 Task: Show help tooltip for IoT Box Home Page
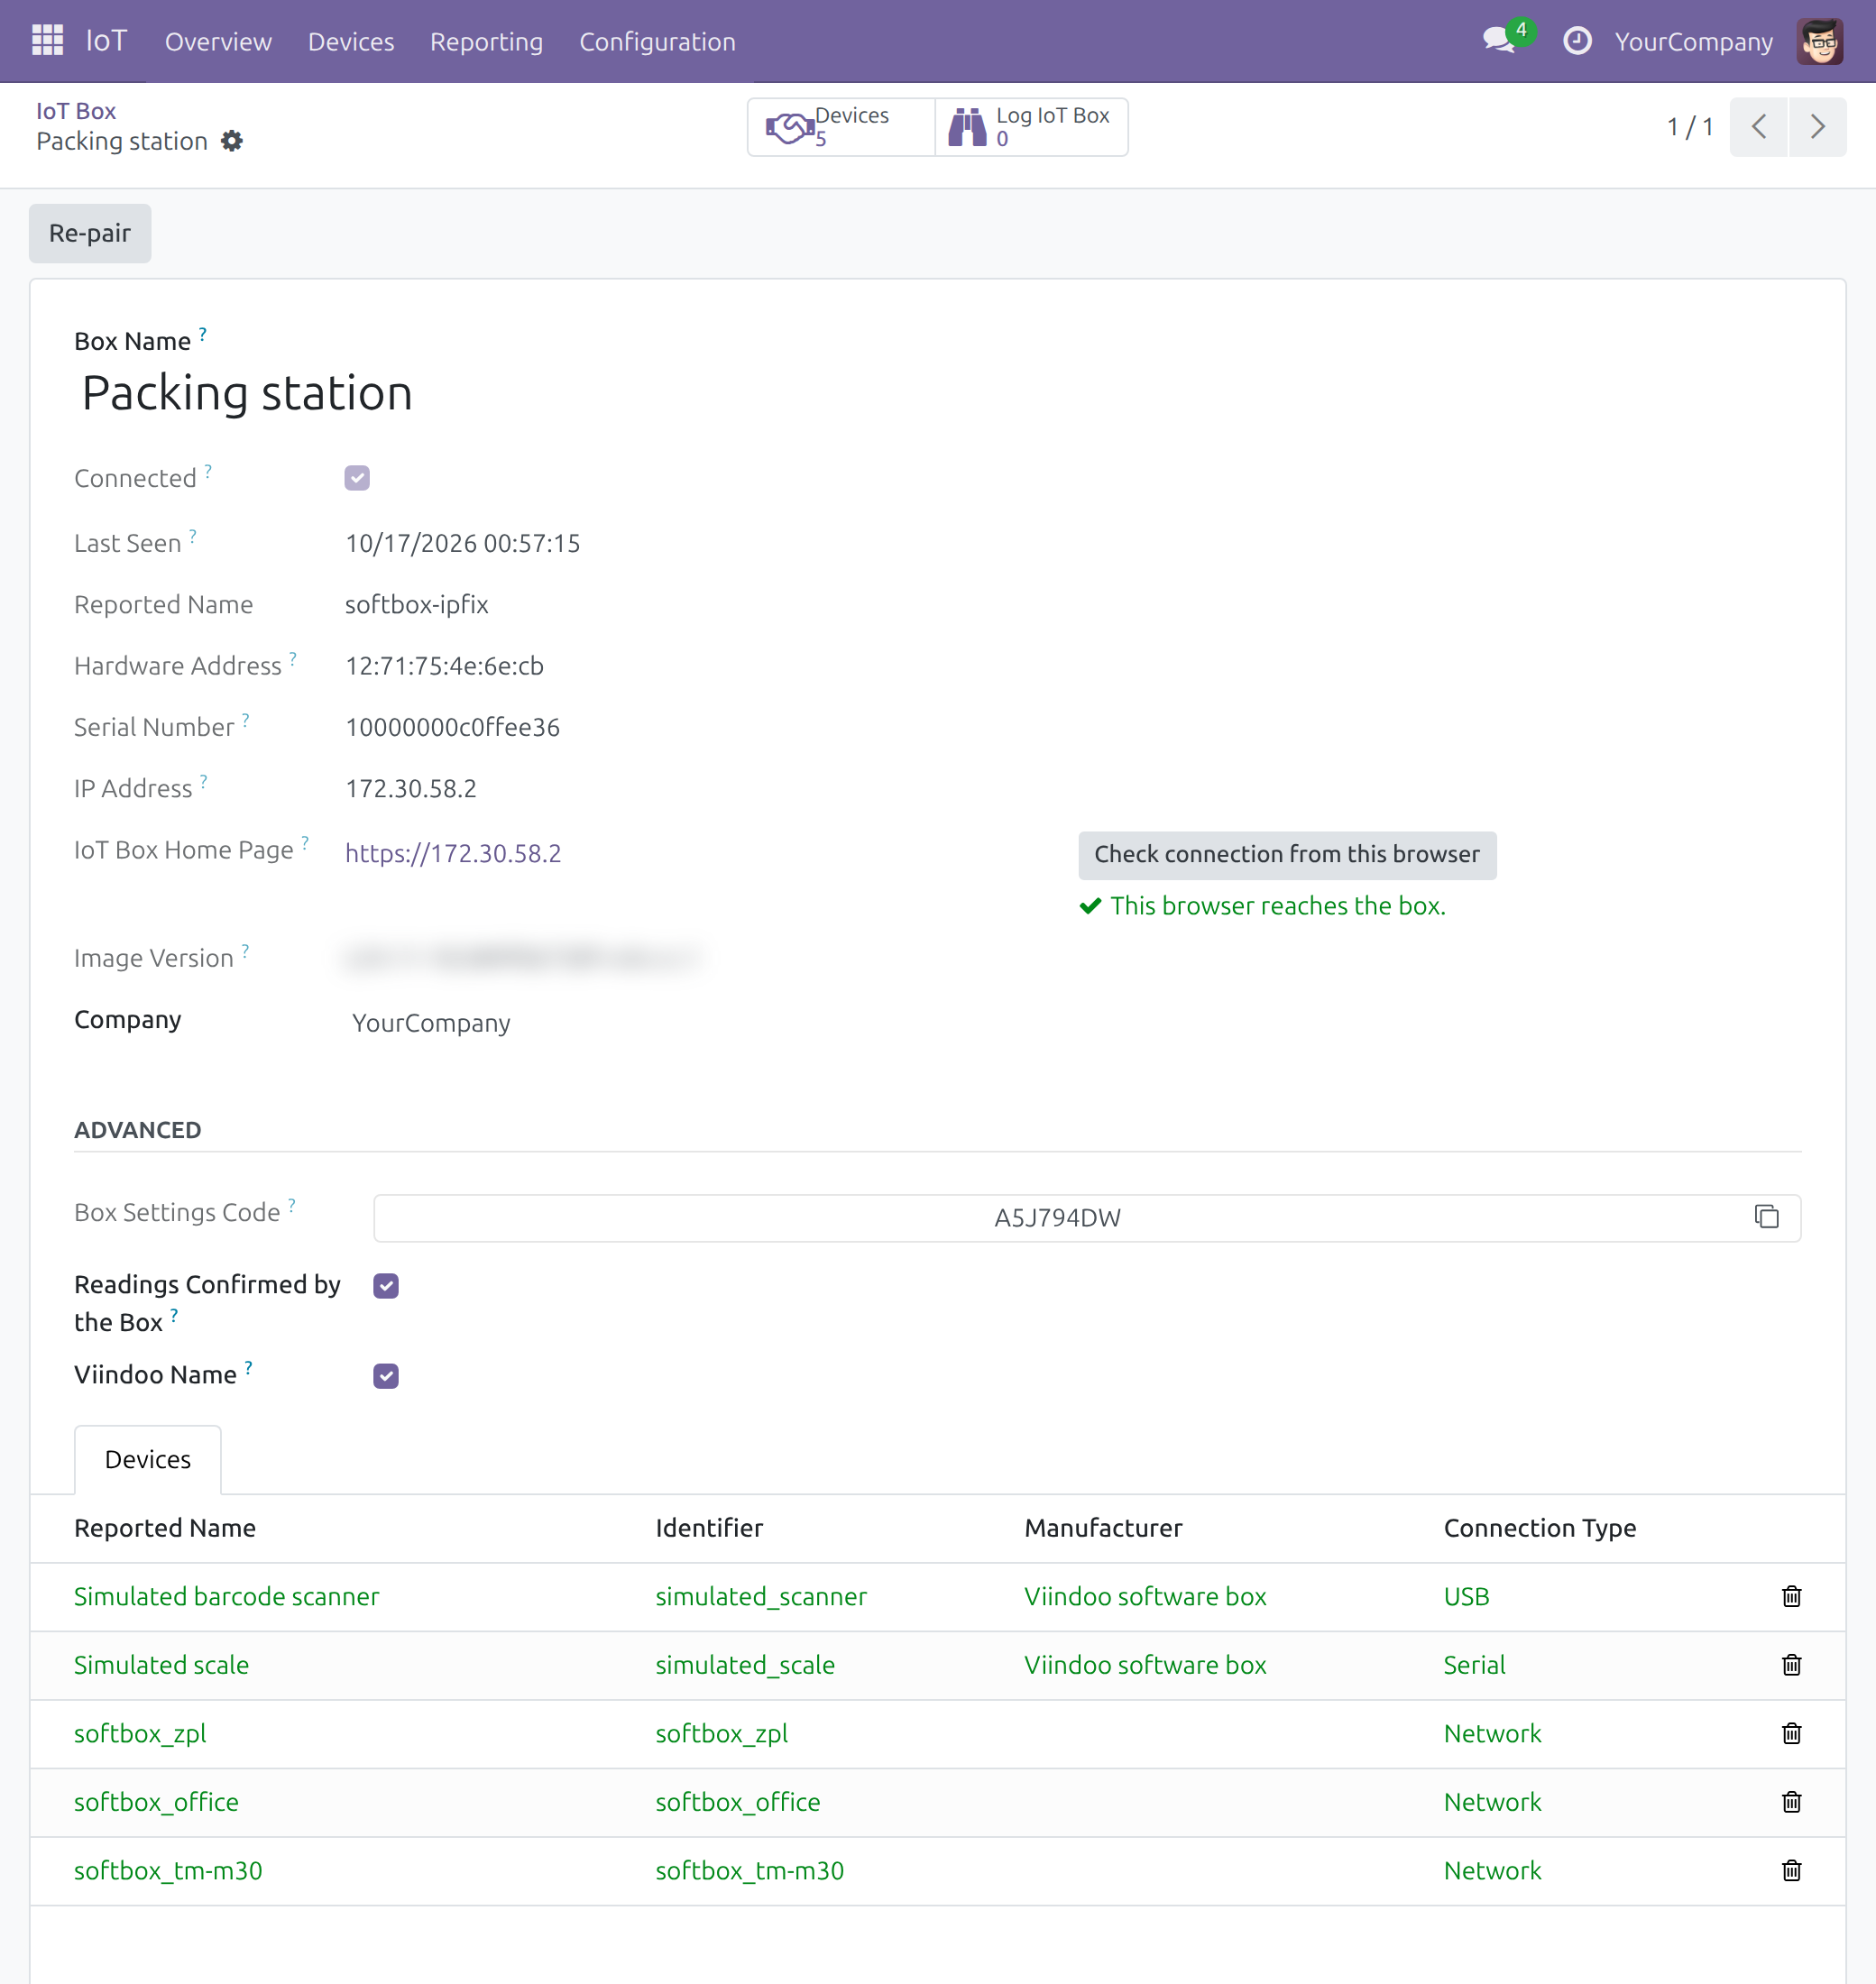(x=305, y=843)
